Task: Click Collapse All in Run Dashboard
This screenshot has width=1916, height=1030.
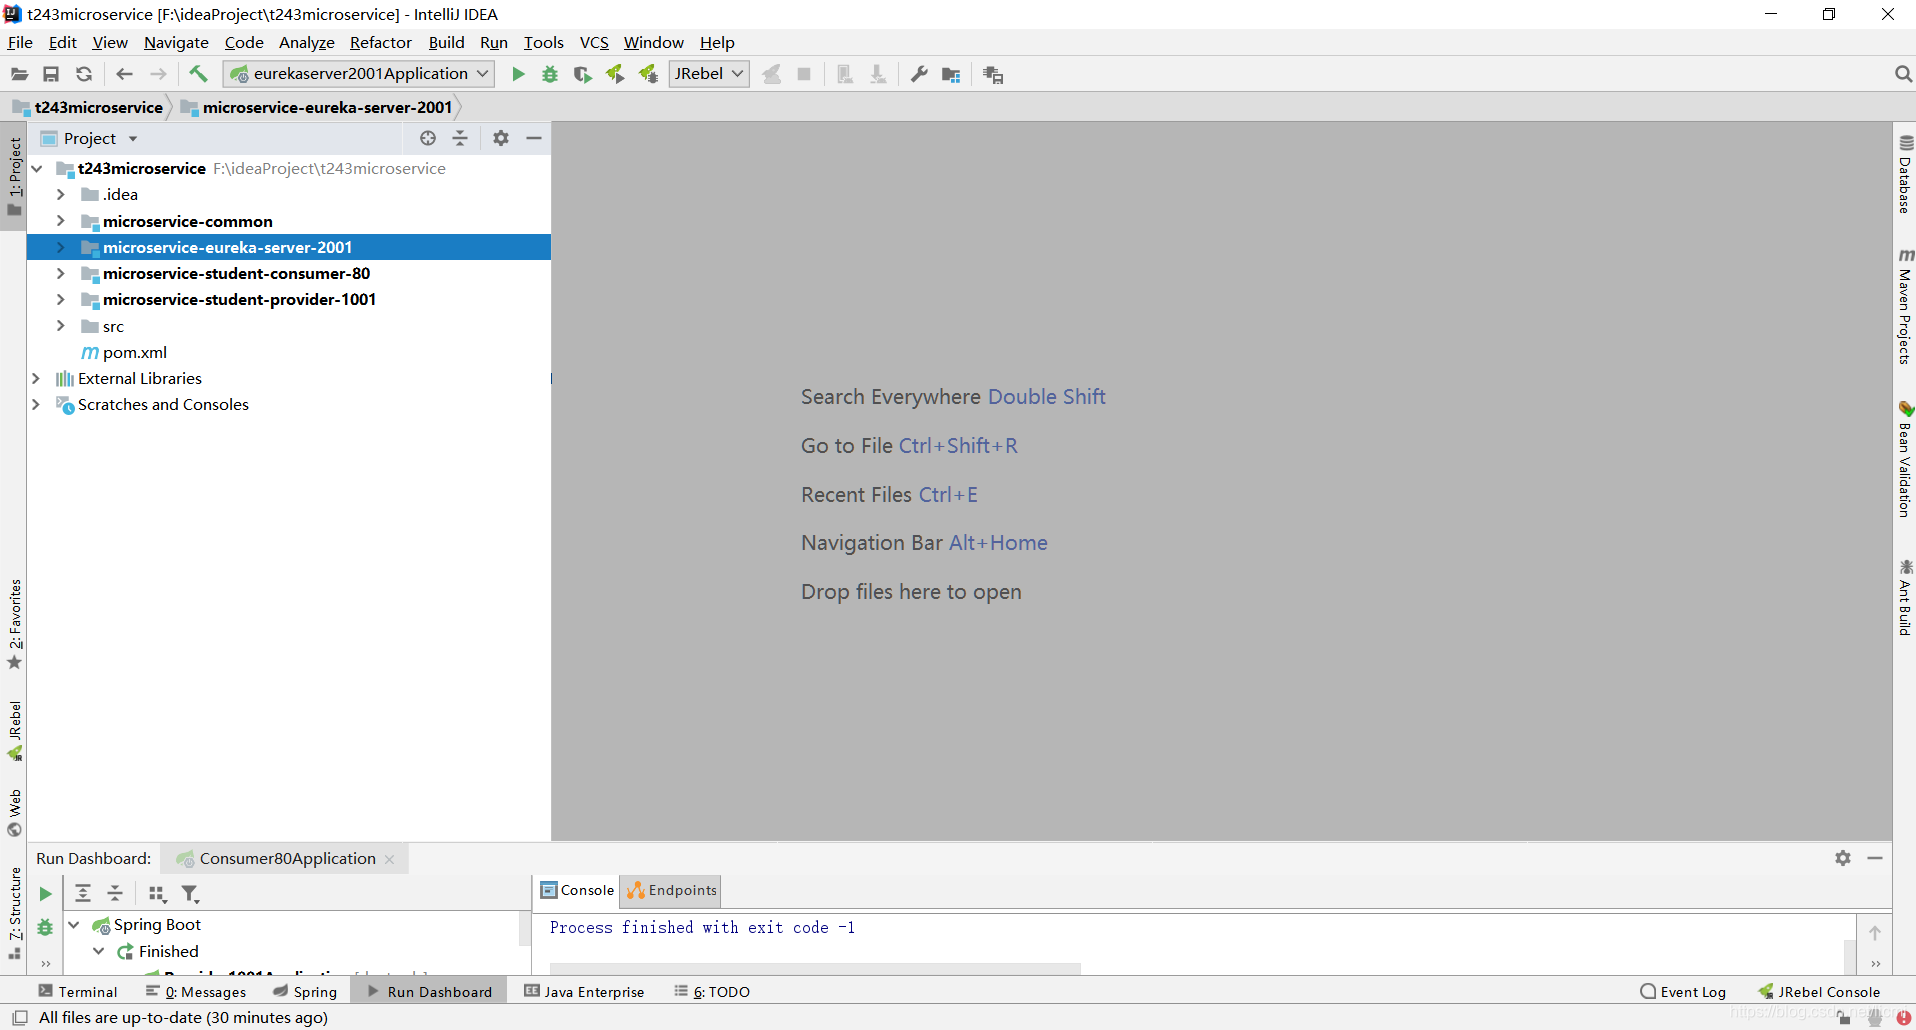Action: click(x=115, y=894)
